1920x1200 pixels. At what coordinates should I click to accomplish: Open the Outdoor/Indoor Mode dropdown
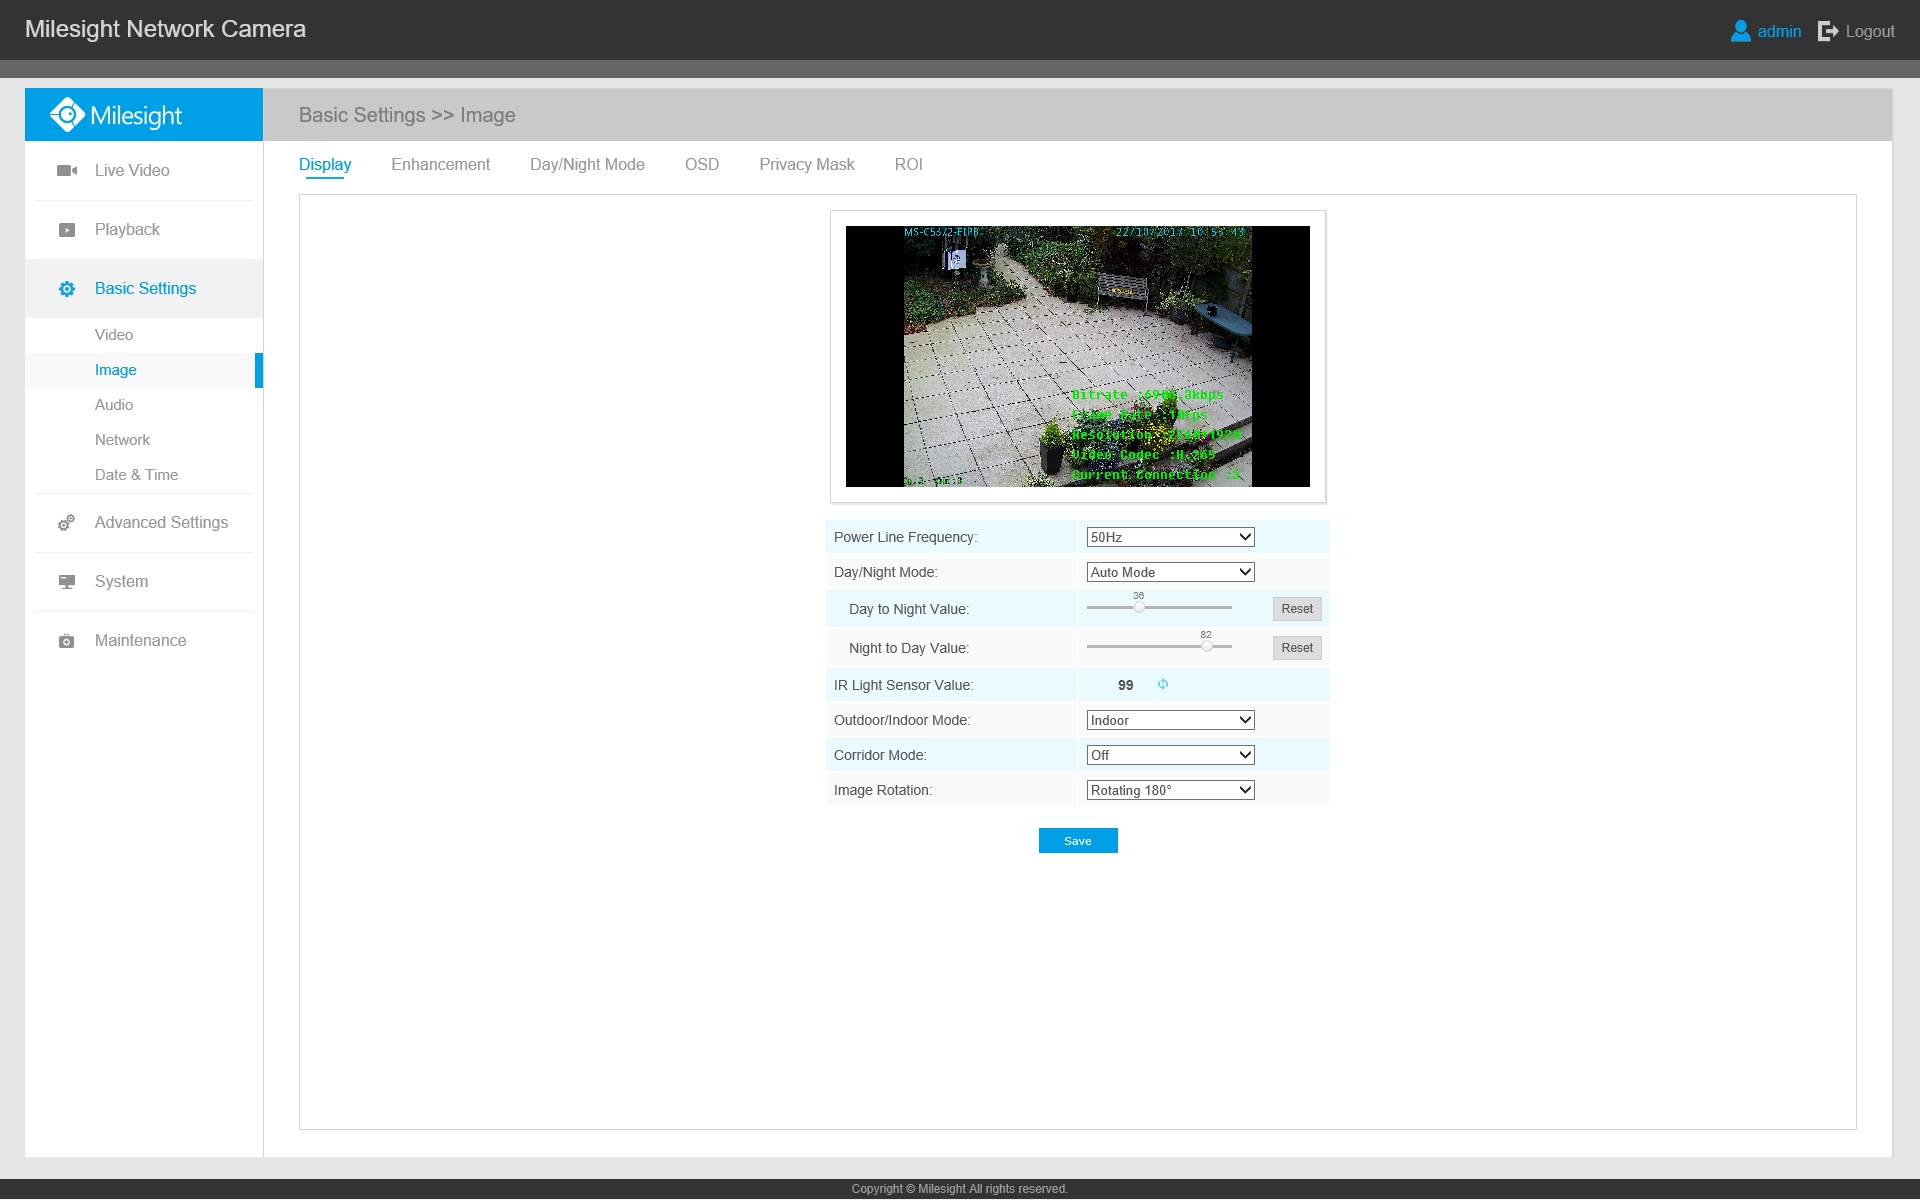[x=1170, y=720]
